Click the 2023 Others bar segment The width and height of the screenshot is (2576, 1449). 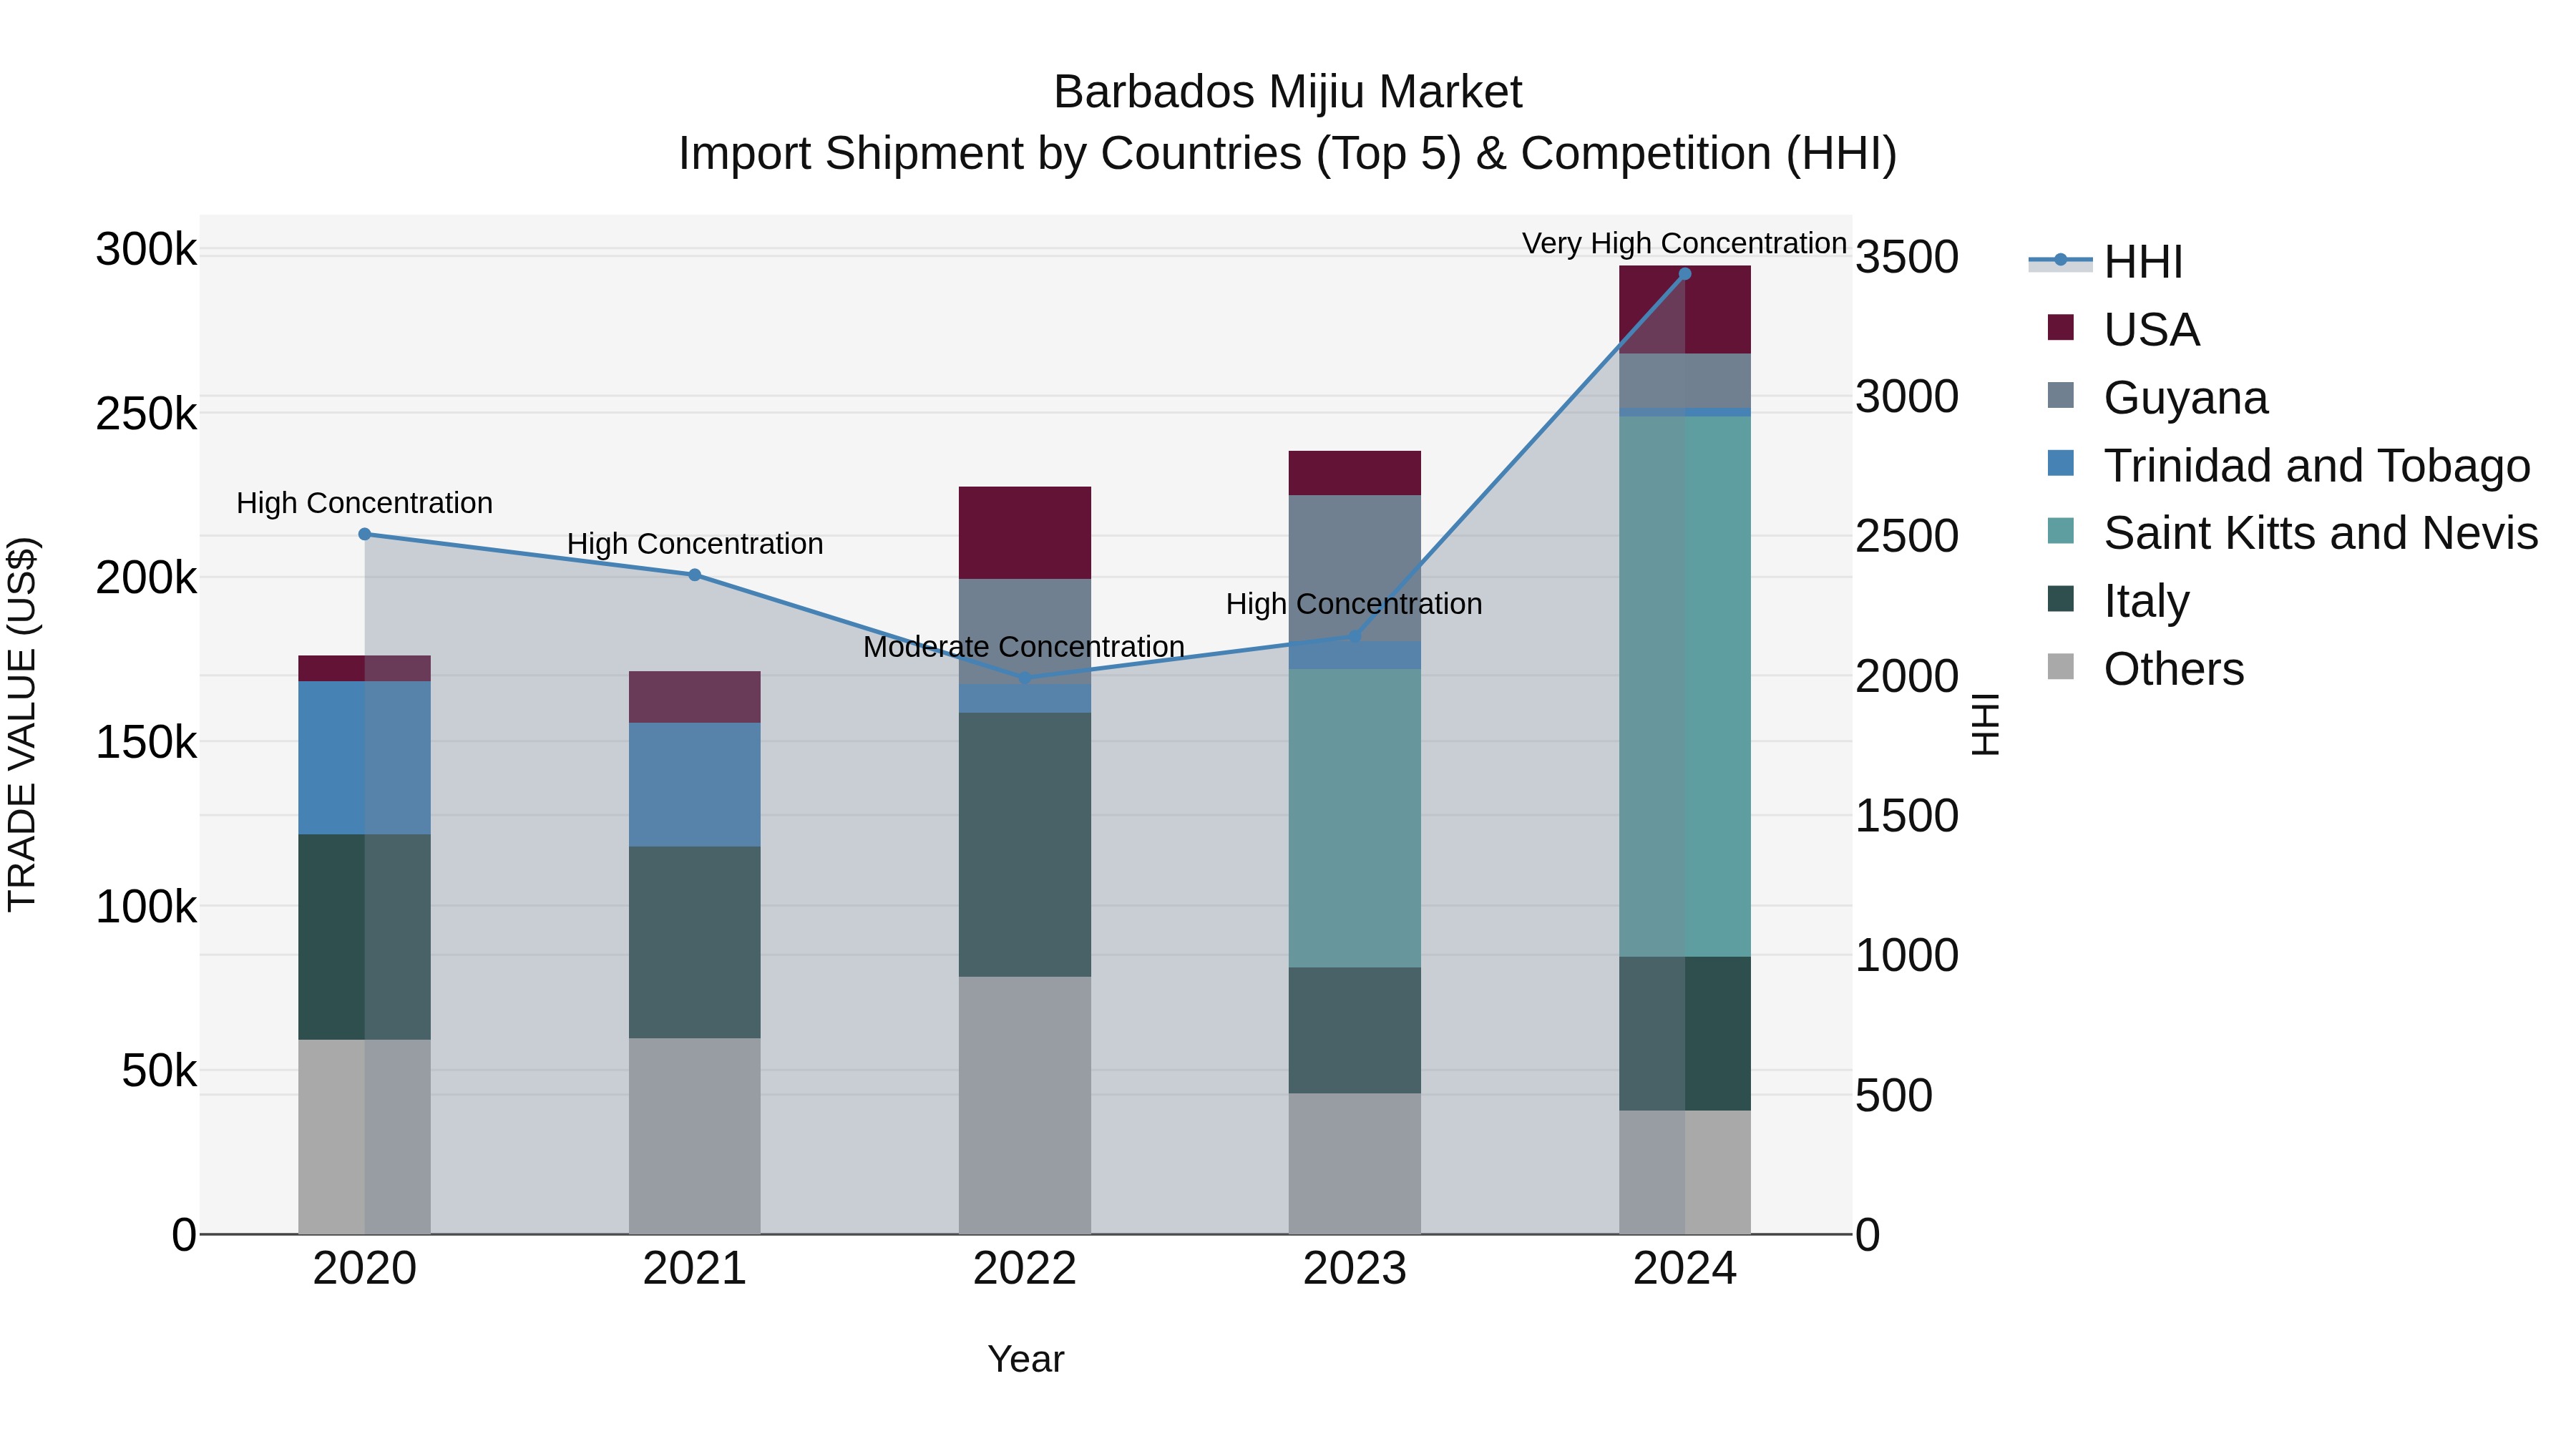1355,1163
